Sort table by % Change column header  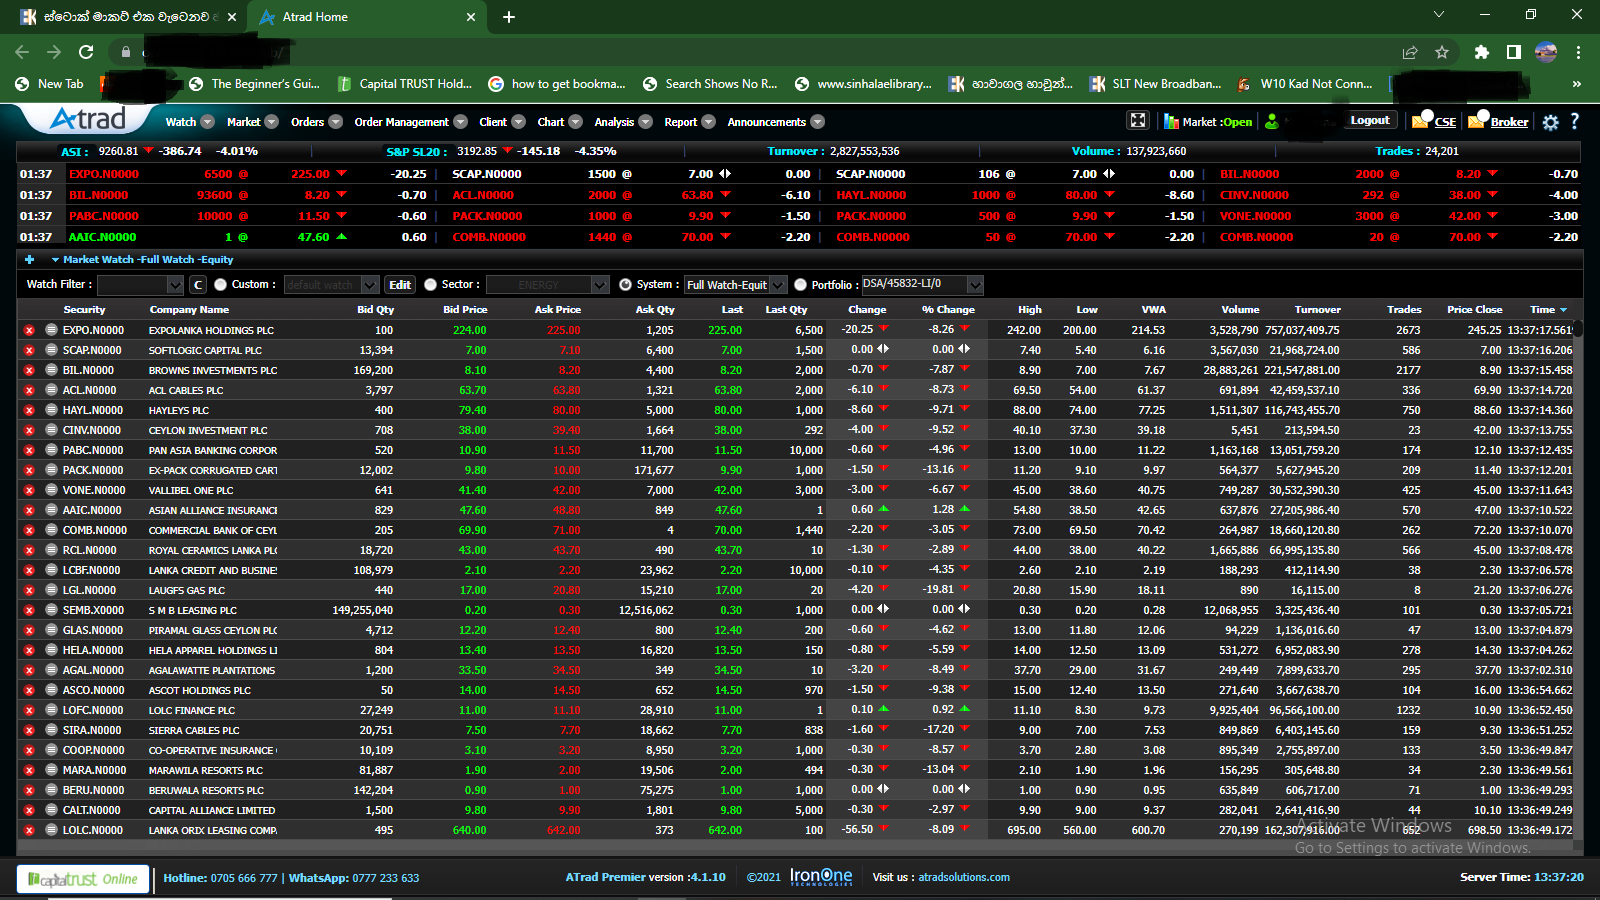[948, 310]
